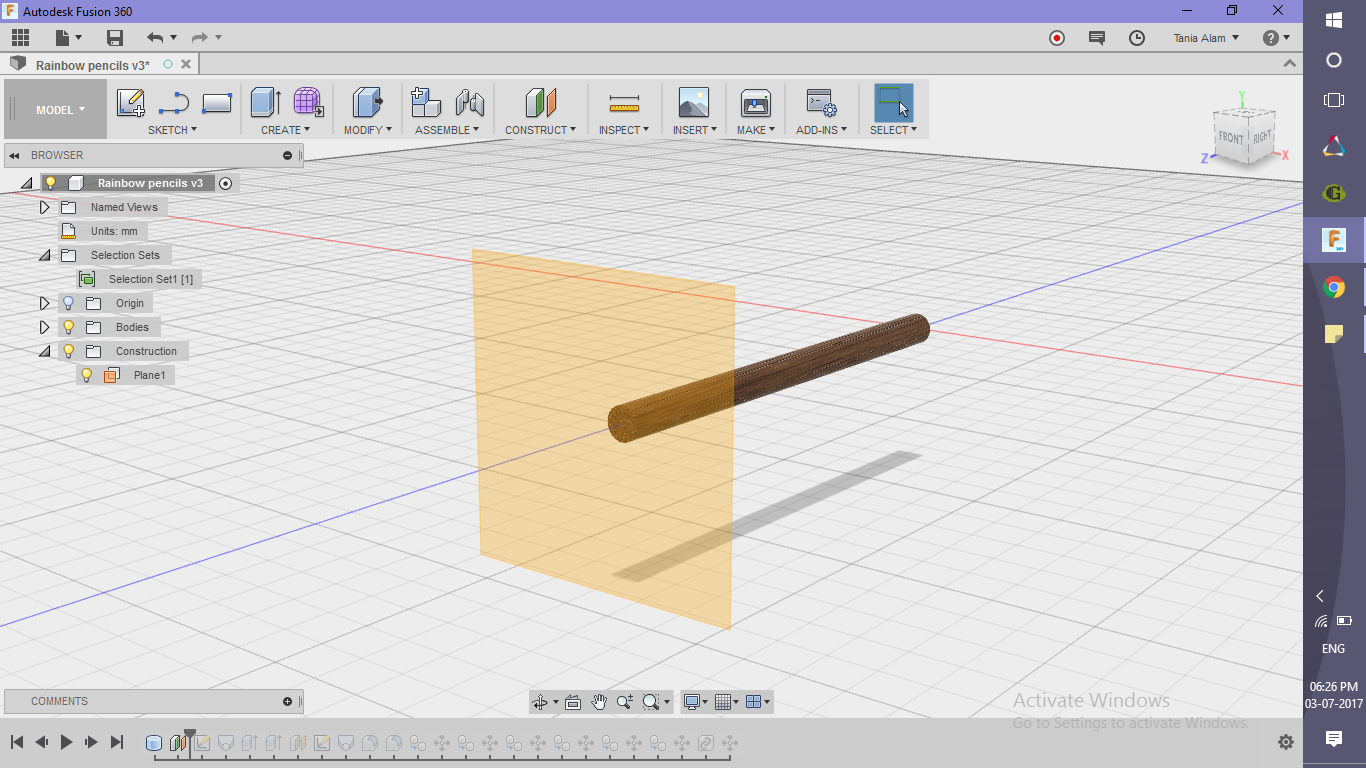This screenshot has width=1366, height=768.
Task: Open the CREATE menu
Action: (285, 130)
